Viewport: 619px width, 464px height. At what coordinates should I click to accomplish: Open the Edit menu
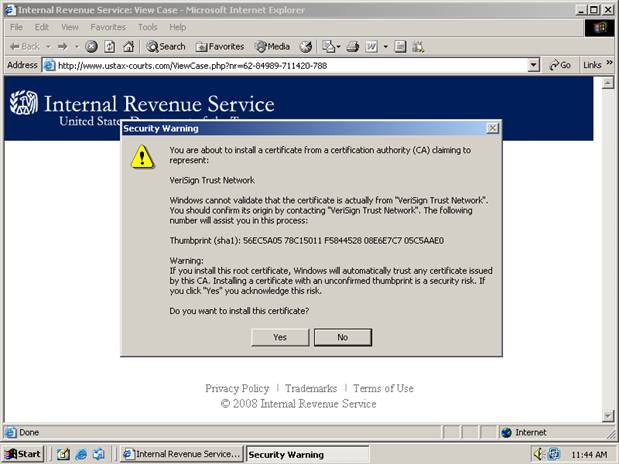click(x=41, y=27)
